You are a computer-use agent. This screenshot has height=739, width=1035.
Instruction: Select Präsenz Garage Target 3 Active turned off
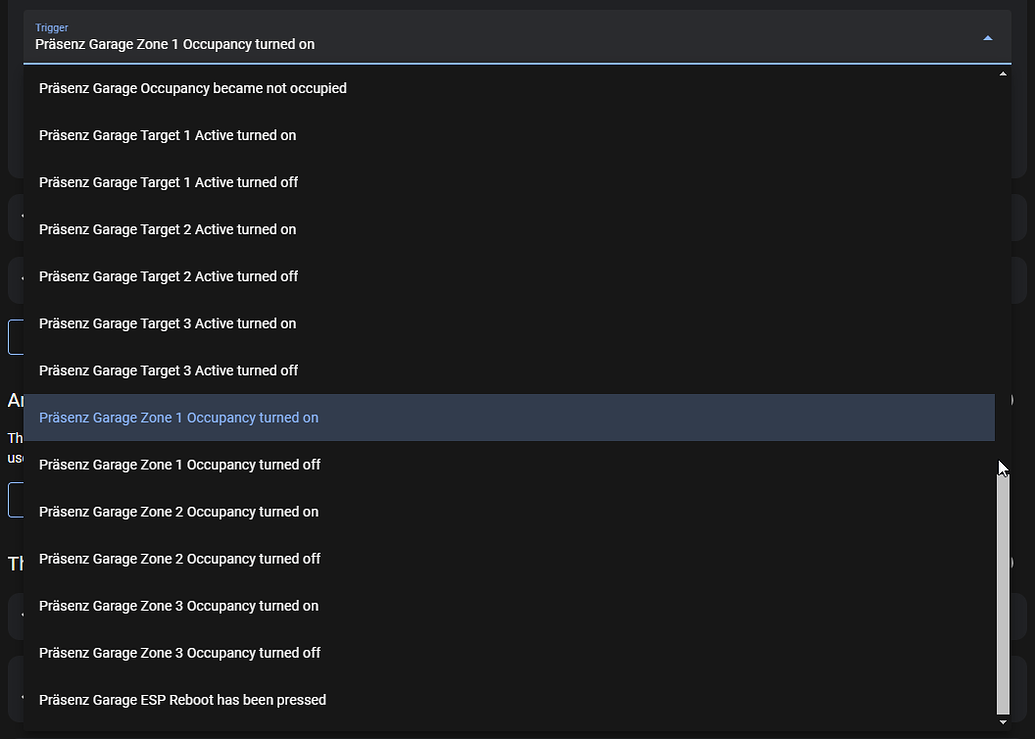tap(168, 370)
